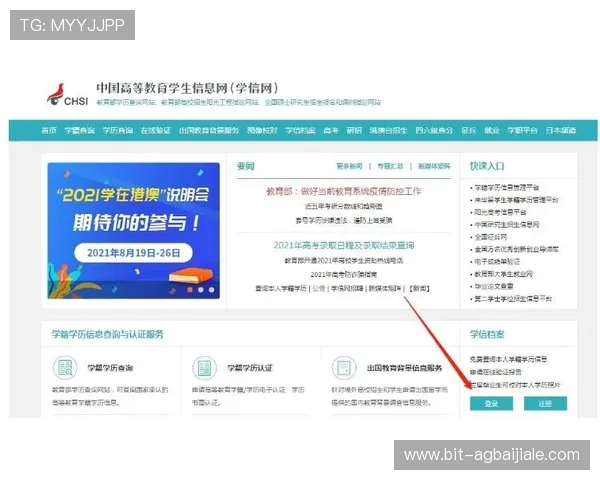Open 全国征兵网 quick link
Viewport: 600px width, 480px height.
pos(491,237)
